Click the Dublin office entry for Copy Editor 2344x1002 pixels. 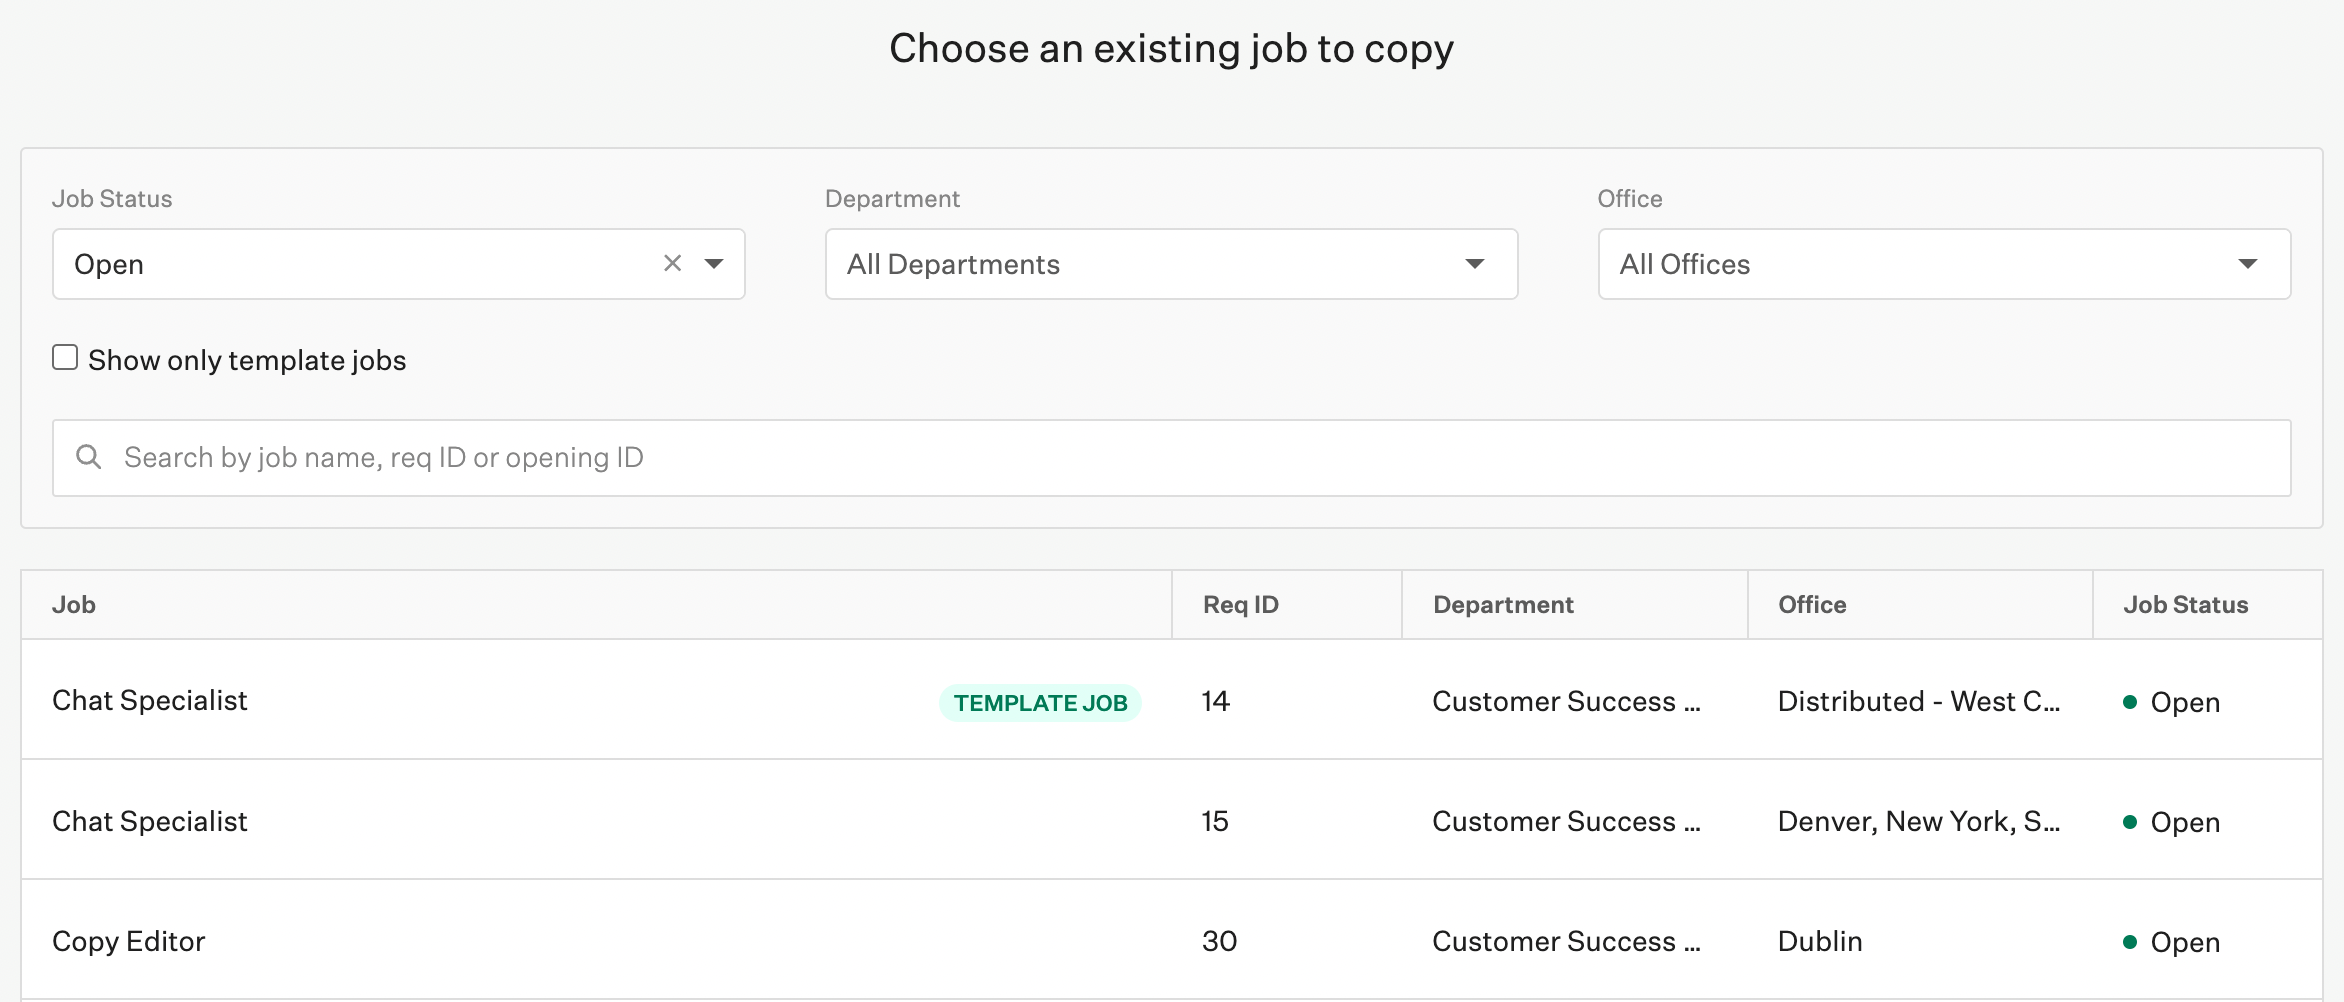(1819, 941)
